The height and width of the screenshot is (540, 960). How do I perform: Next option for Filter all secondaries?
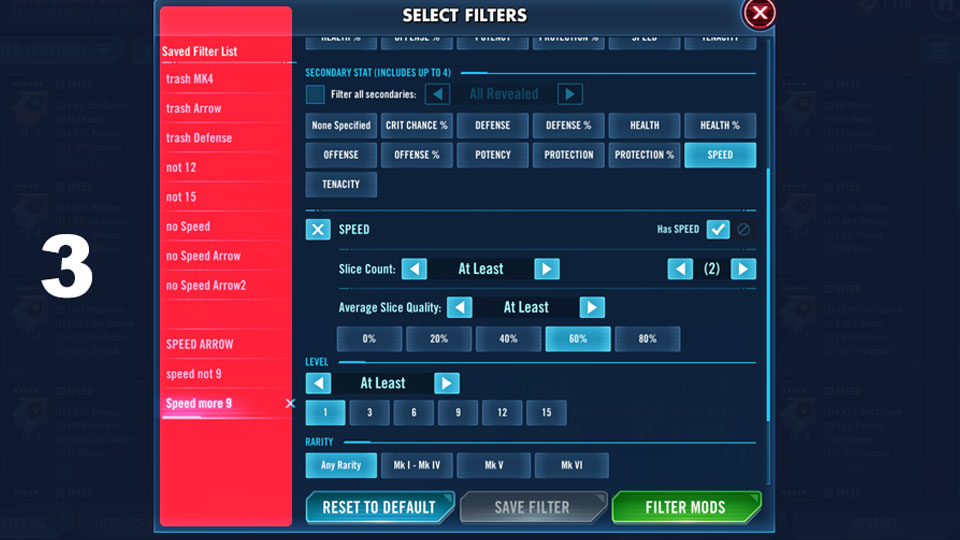570,94
